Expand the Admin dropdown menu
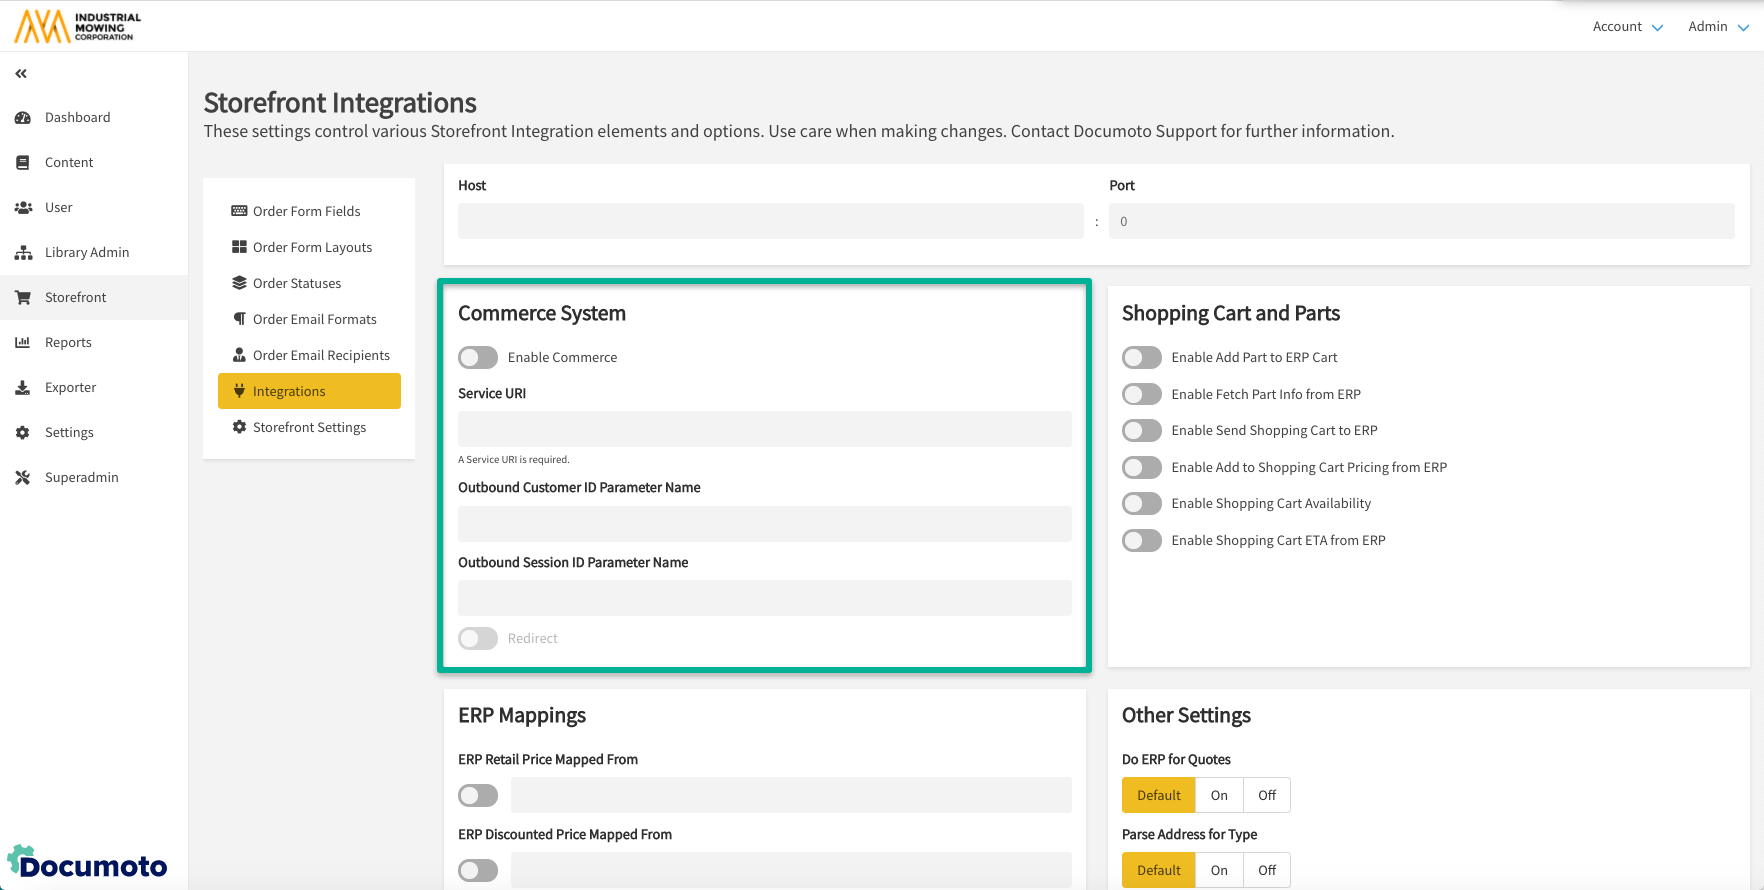Viewport: 1764px width, 890px height. (1717, 27)
